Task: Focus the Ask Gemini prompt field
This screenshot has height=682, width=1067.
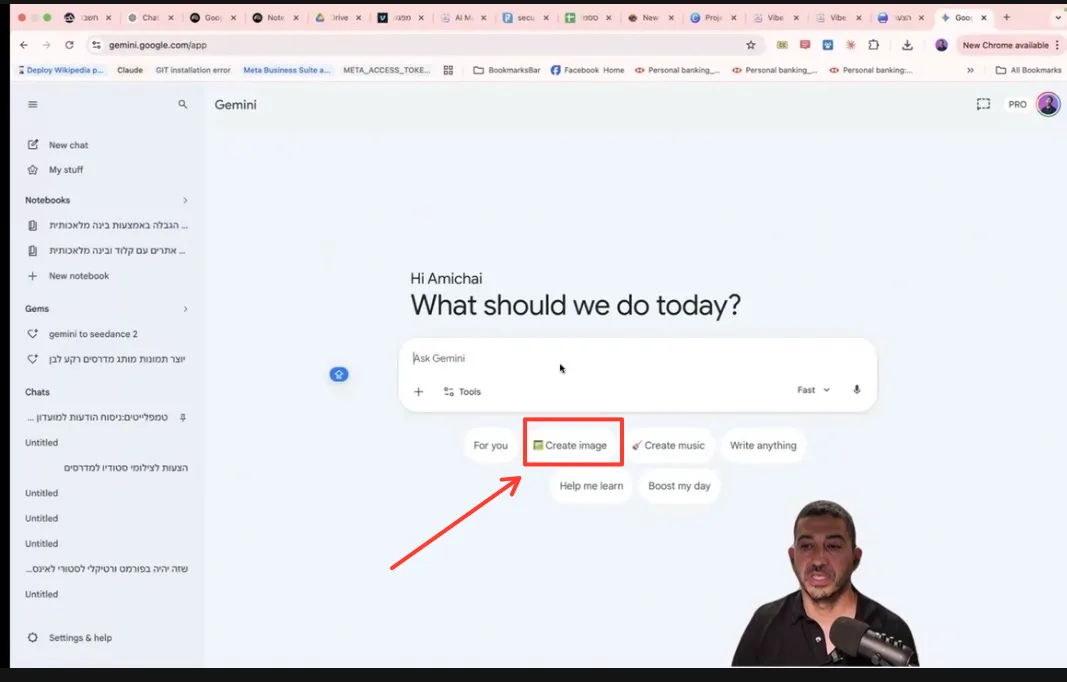Action: pos(637,358)
